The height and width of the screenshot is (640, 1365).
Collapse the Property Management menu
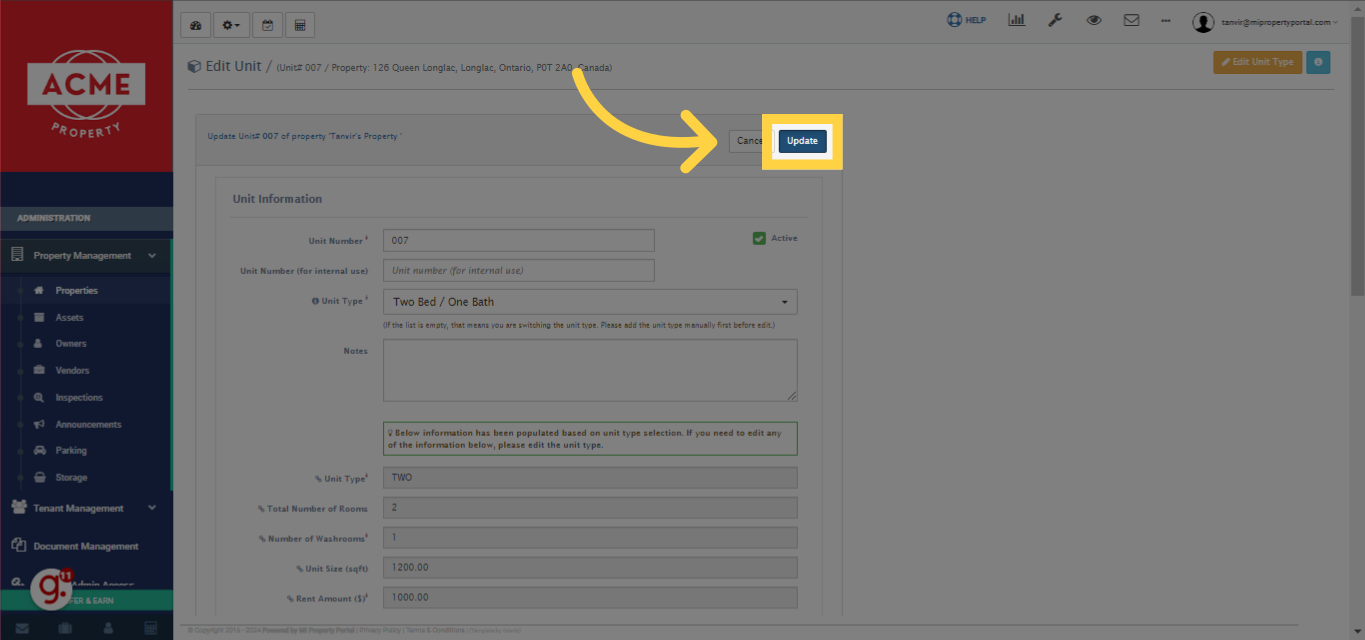[x=86, y=255]
